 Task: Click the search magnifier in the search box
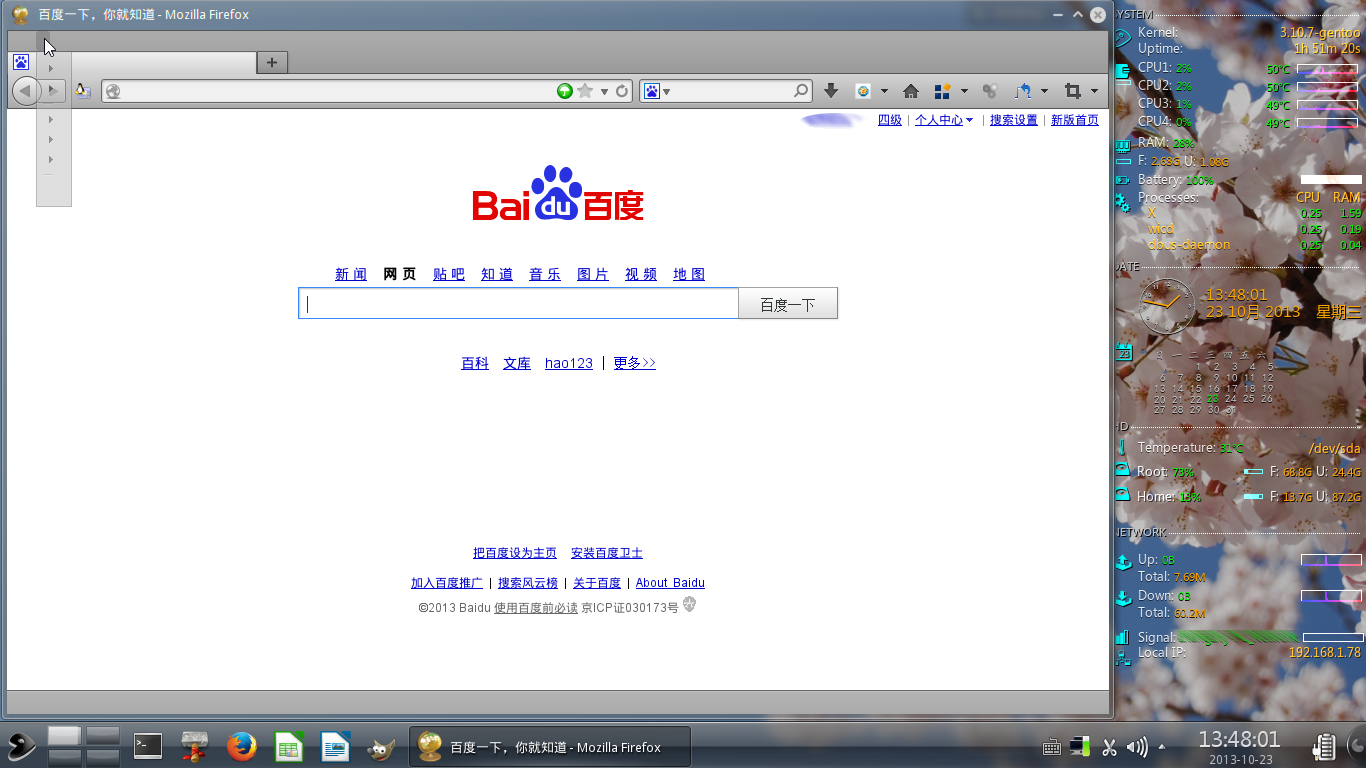(801, 91)
